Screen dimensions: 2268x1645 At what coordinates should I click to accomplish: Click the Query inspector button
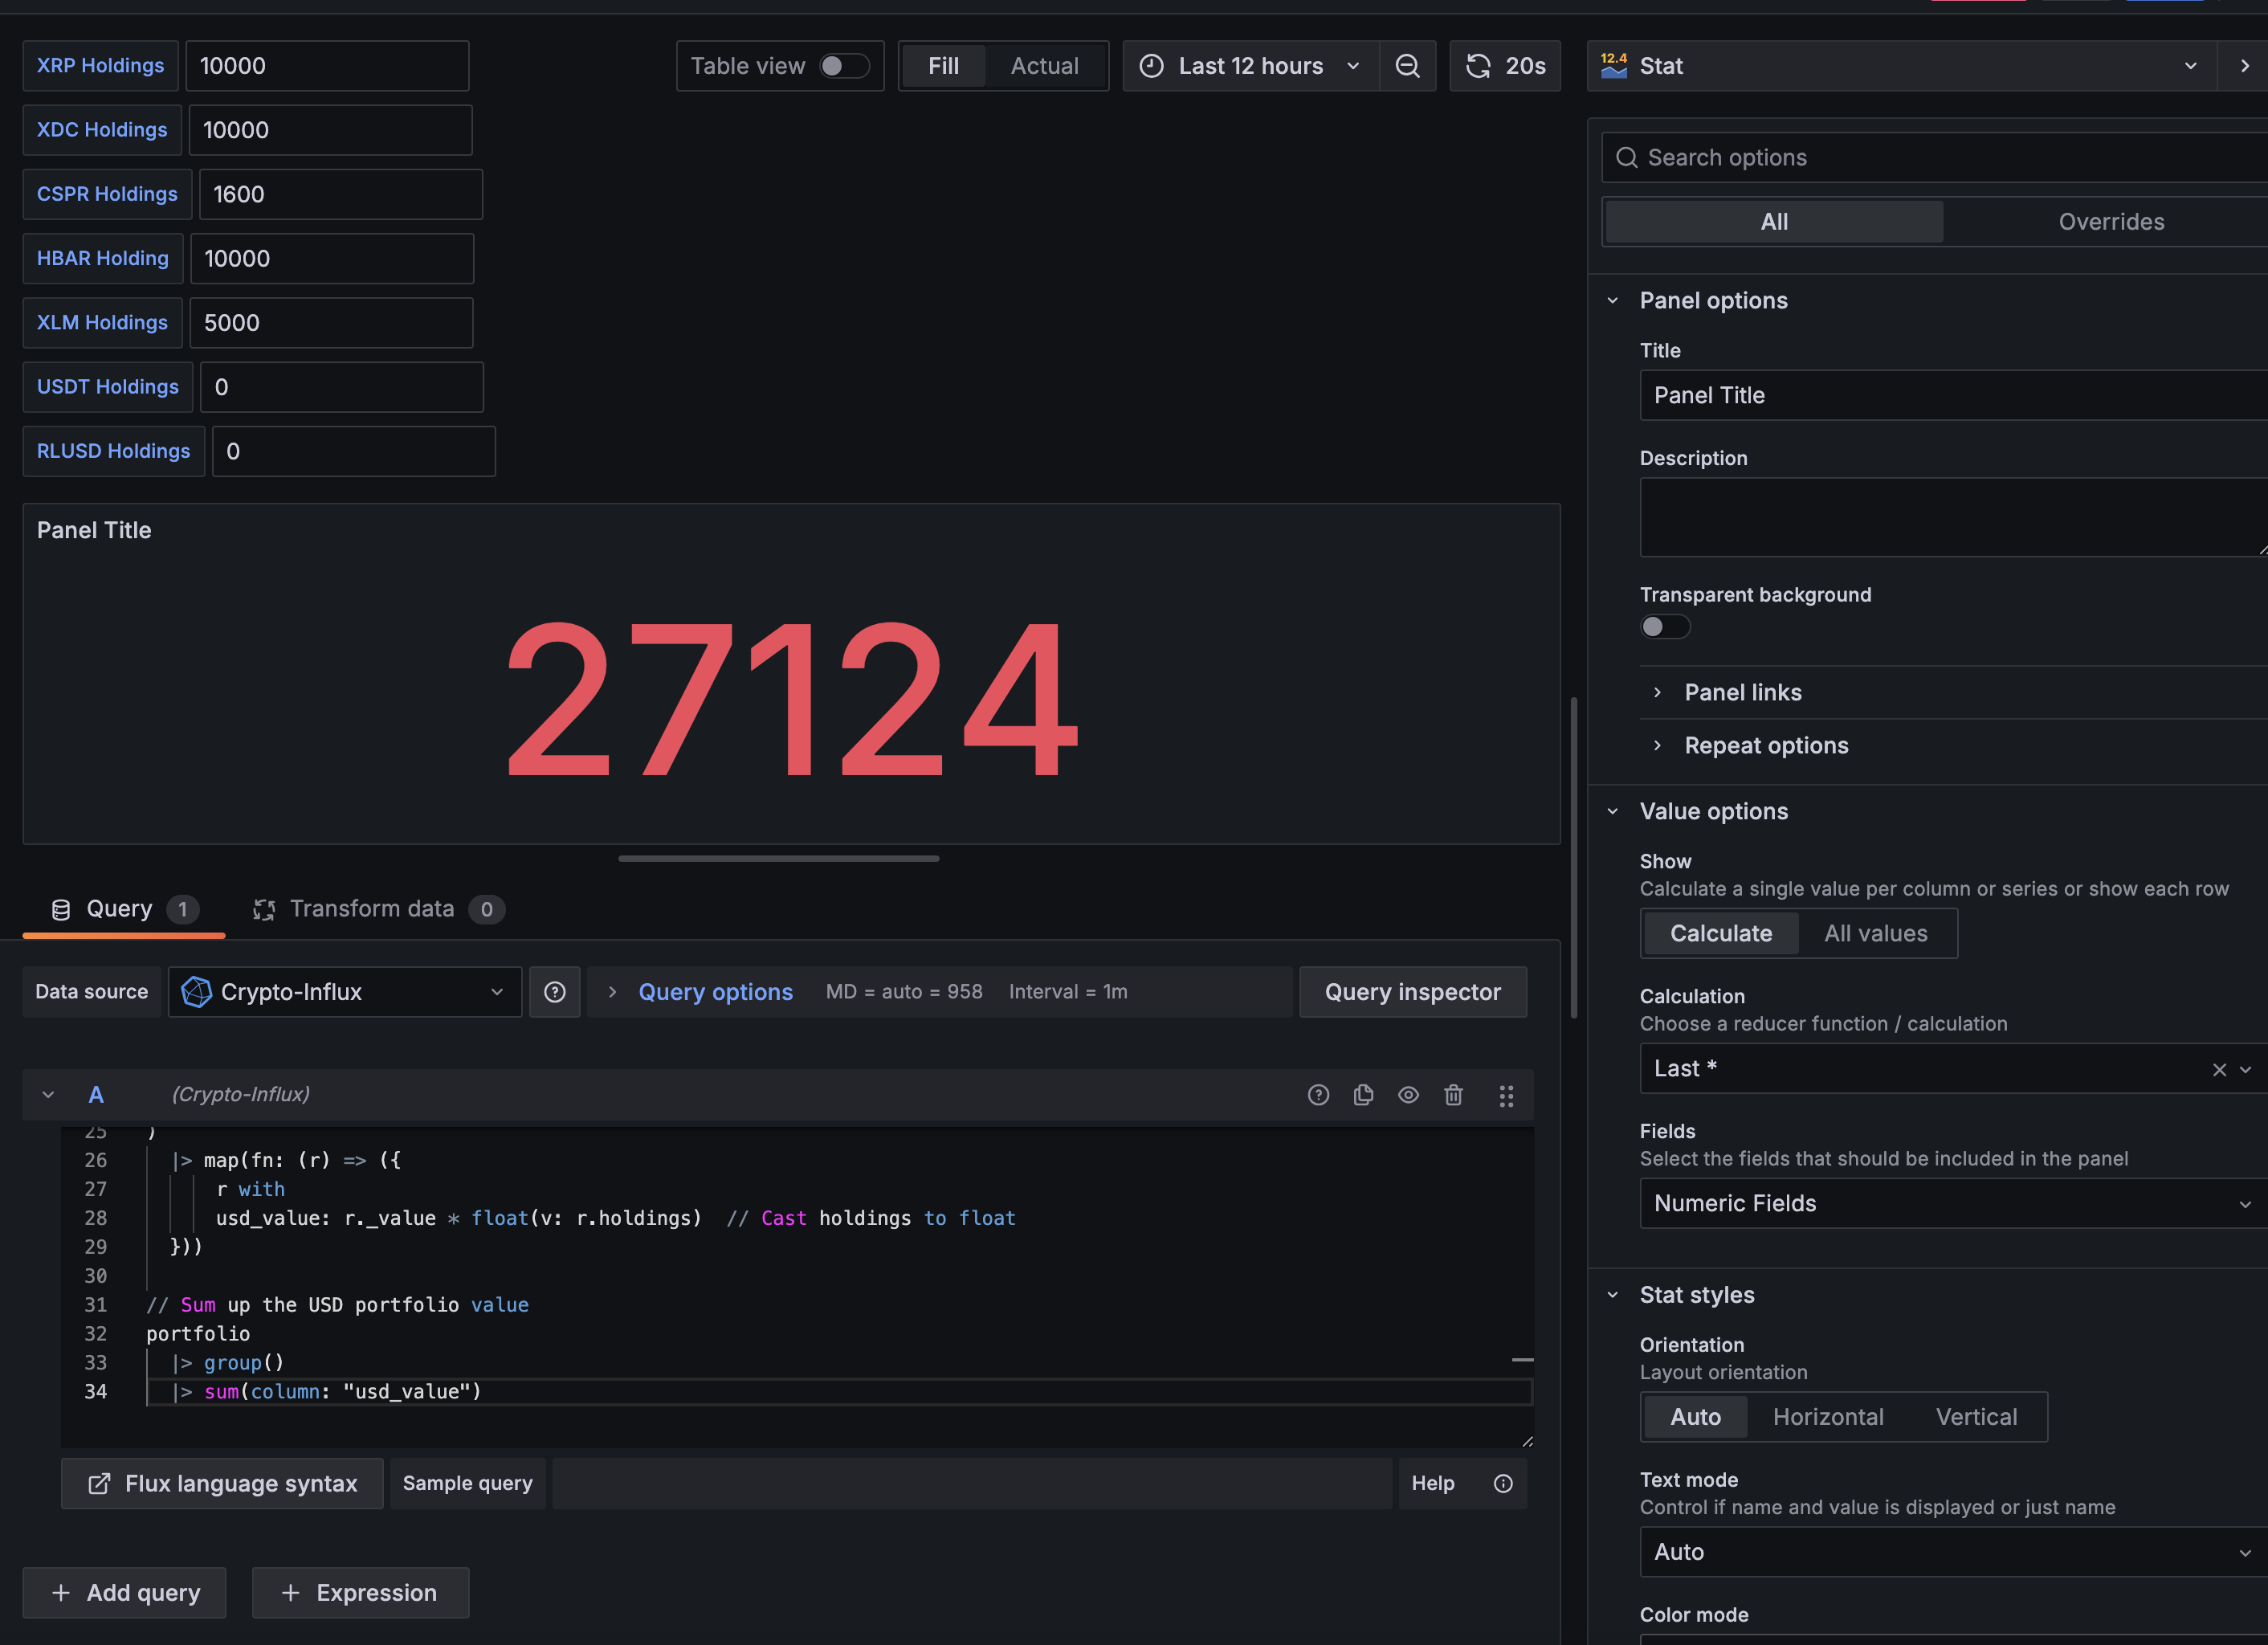1412,992
